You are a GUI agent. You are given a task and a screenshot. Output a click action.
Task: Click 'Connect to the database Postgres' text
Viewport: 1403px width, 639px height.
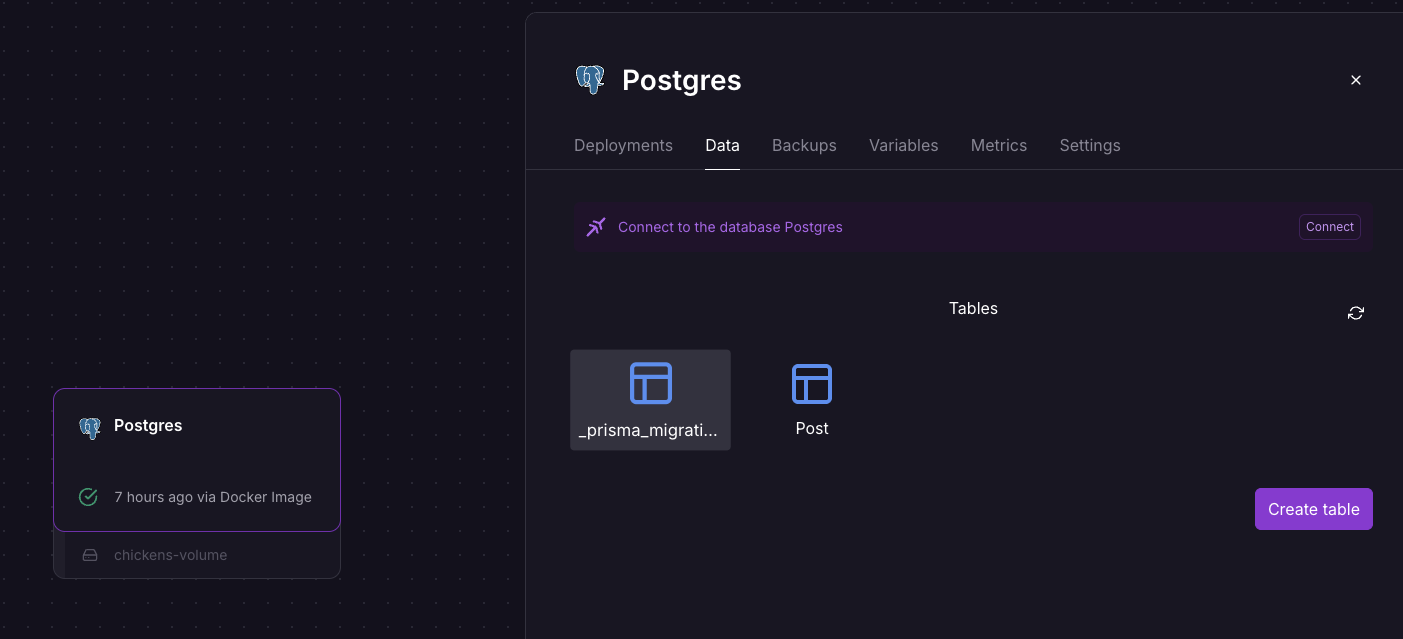(730, 227)
